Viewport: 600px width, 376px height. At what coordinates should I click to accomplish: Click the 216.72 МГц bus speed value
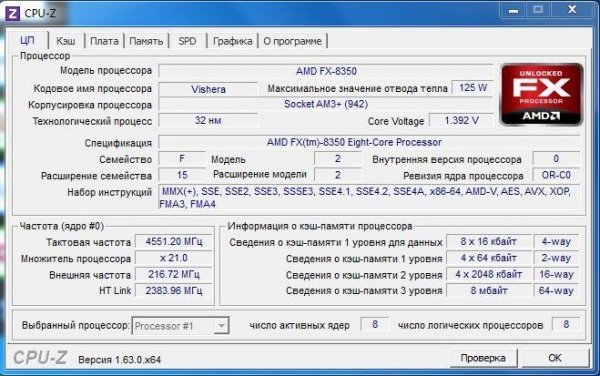174,274
